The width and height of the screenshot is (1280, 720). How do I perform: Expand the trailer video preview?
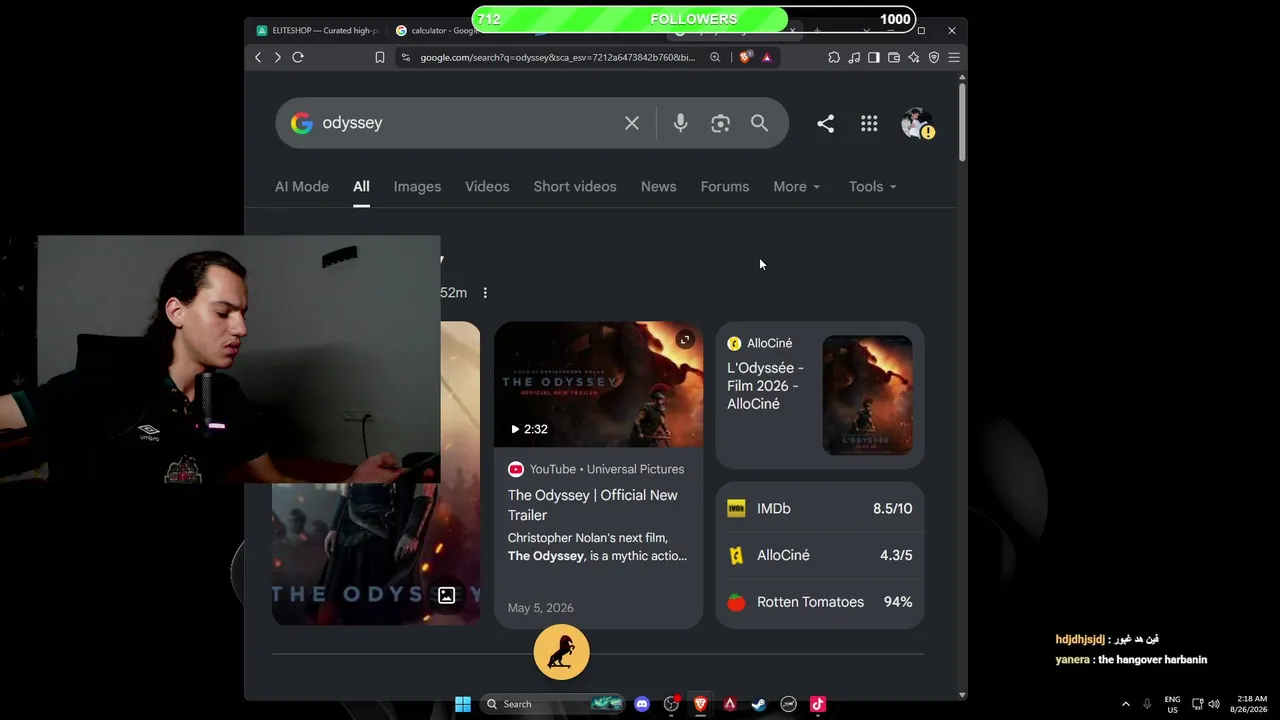pyautogui.click(x=685, y=340)
